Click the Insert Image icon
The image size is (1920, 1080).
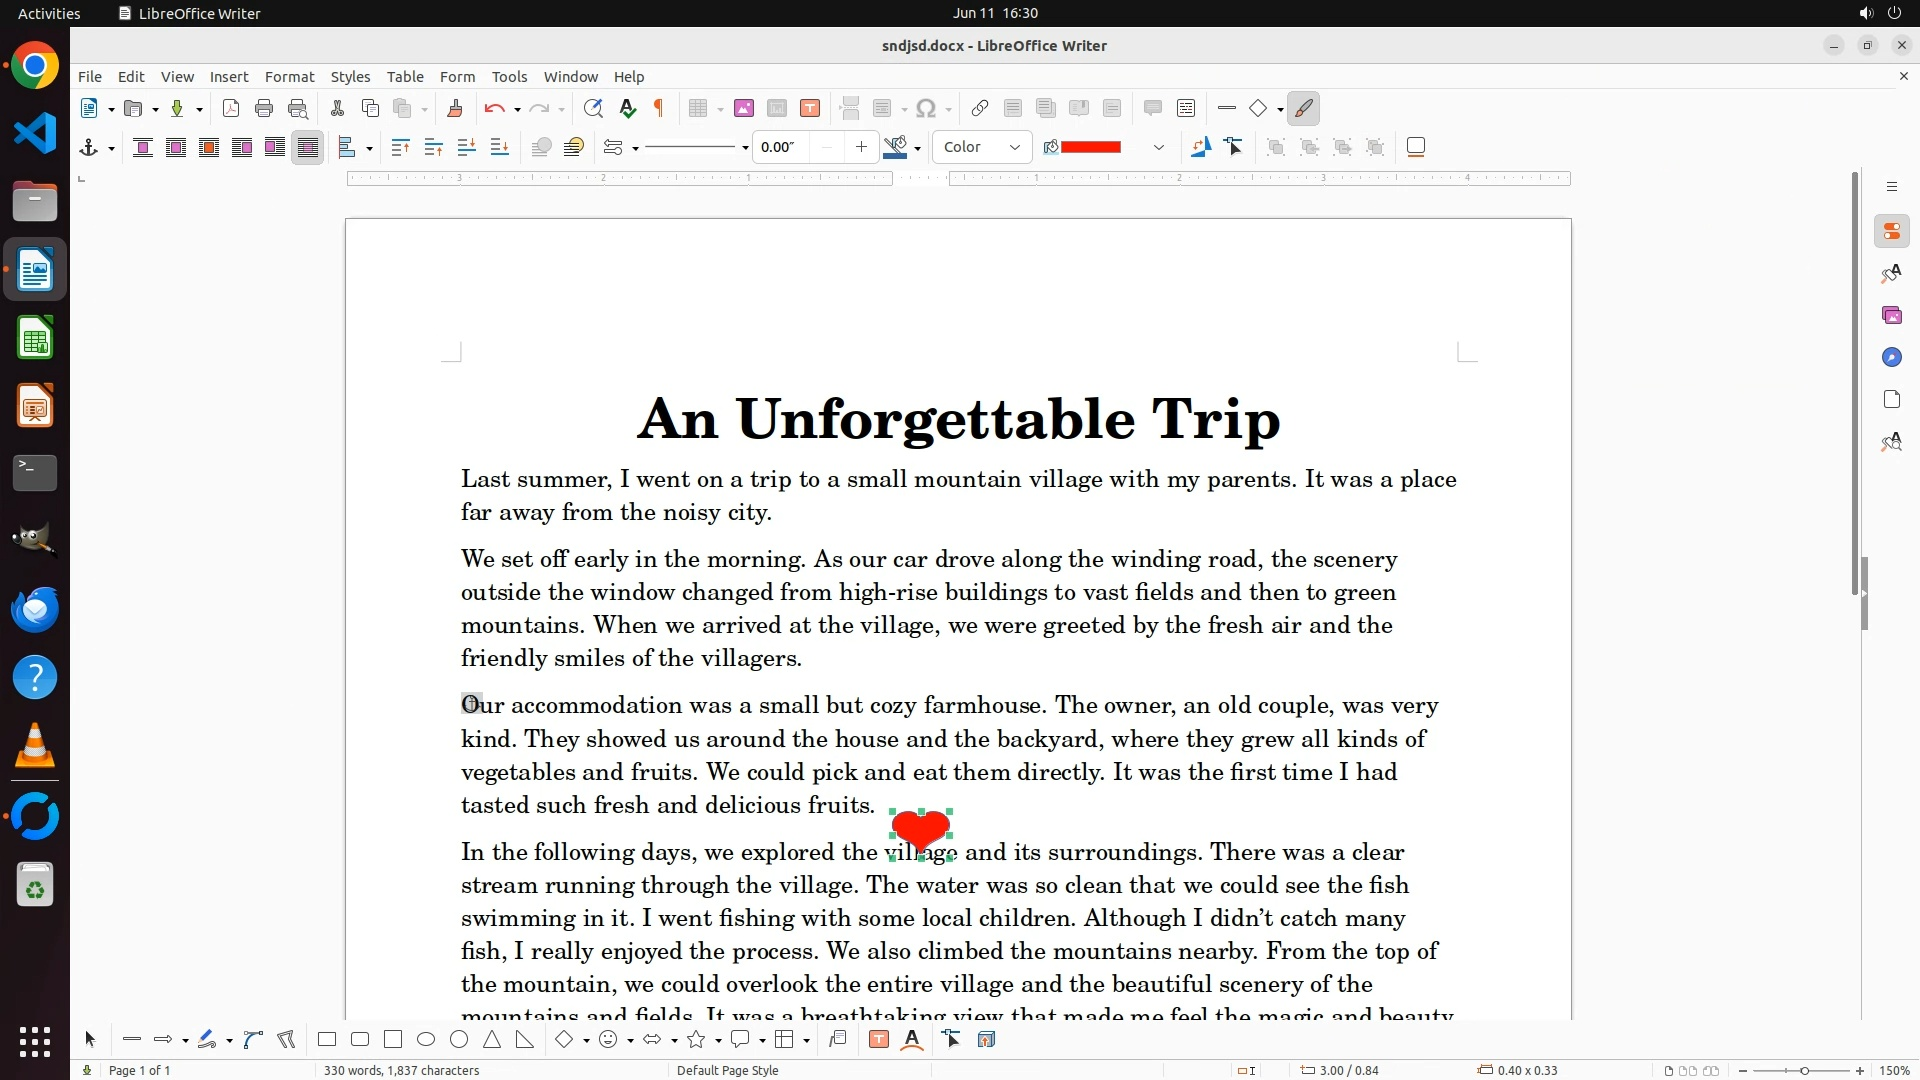coord(743,109)
